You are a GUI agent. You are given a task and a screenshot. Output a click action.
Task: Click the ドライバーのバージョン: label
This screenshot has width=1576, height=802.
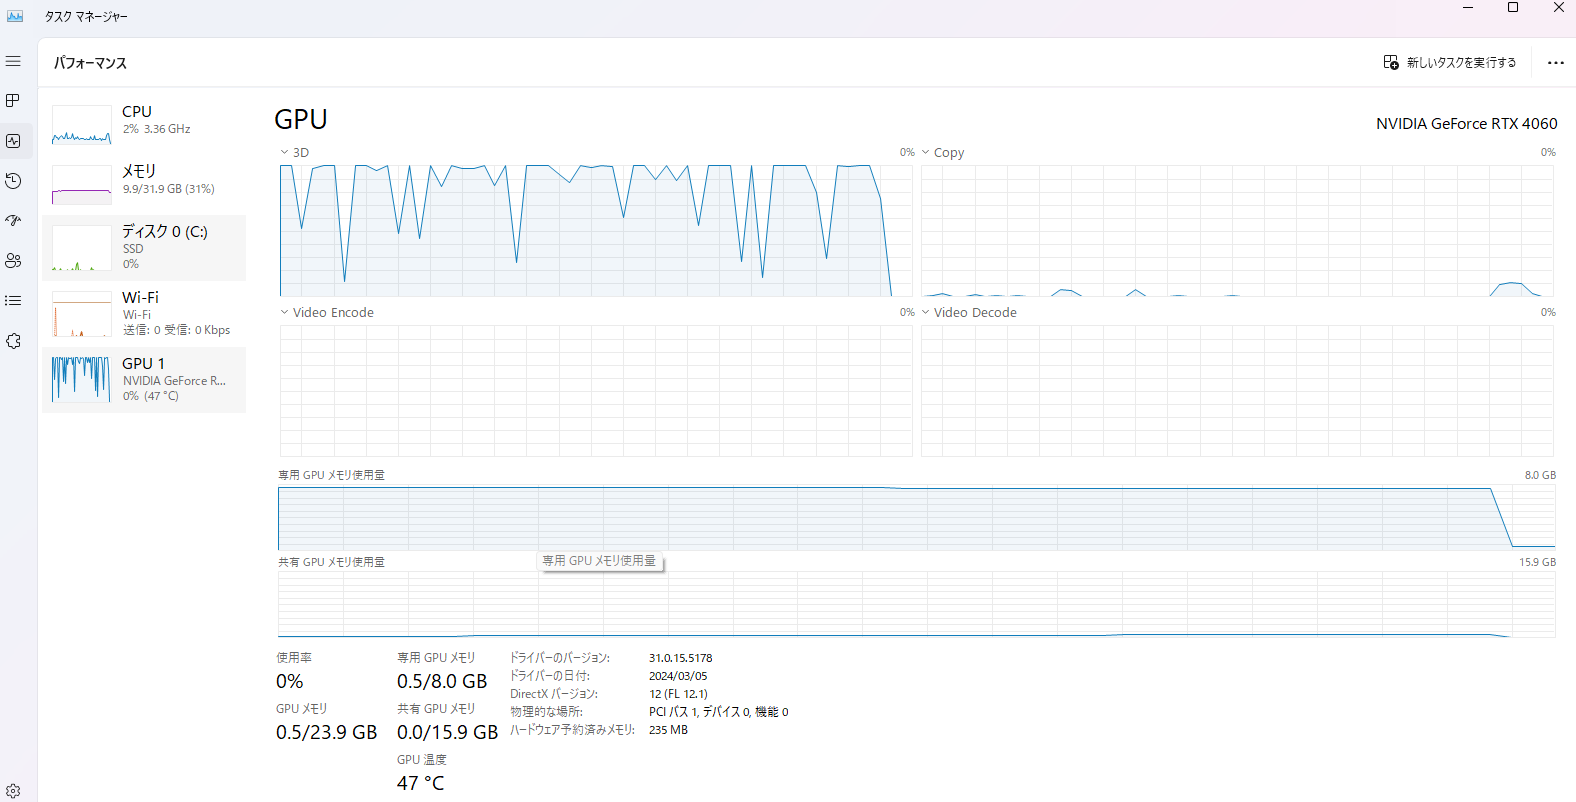tap(560, 658)
